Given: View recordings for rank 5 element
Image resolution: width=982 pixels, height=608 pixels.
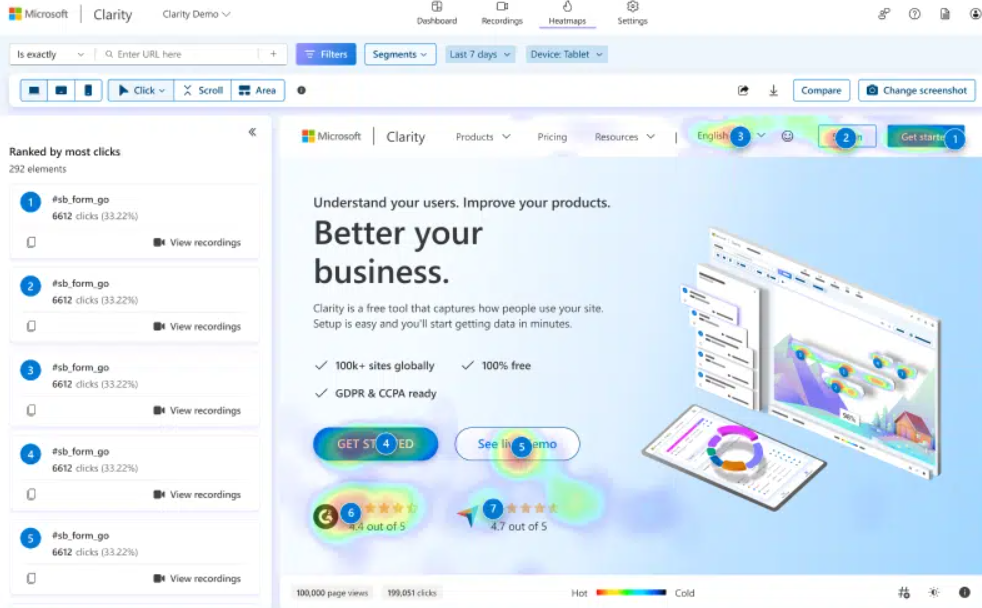Looking at the screenshot, I should point(197,579).
